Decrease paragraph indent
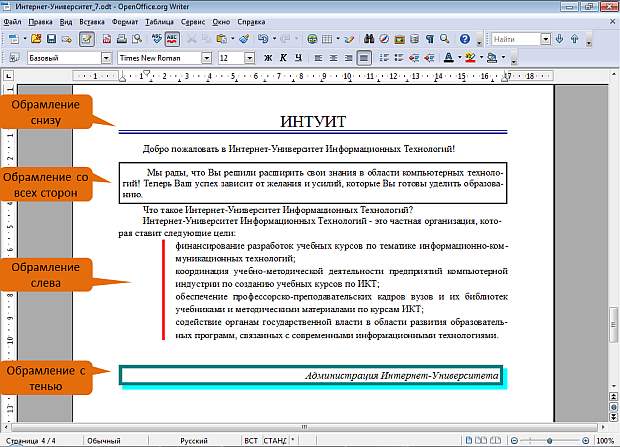The width and height of the screenshot is (620, 447). point(414,58)
